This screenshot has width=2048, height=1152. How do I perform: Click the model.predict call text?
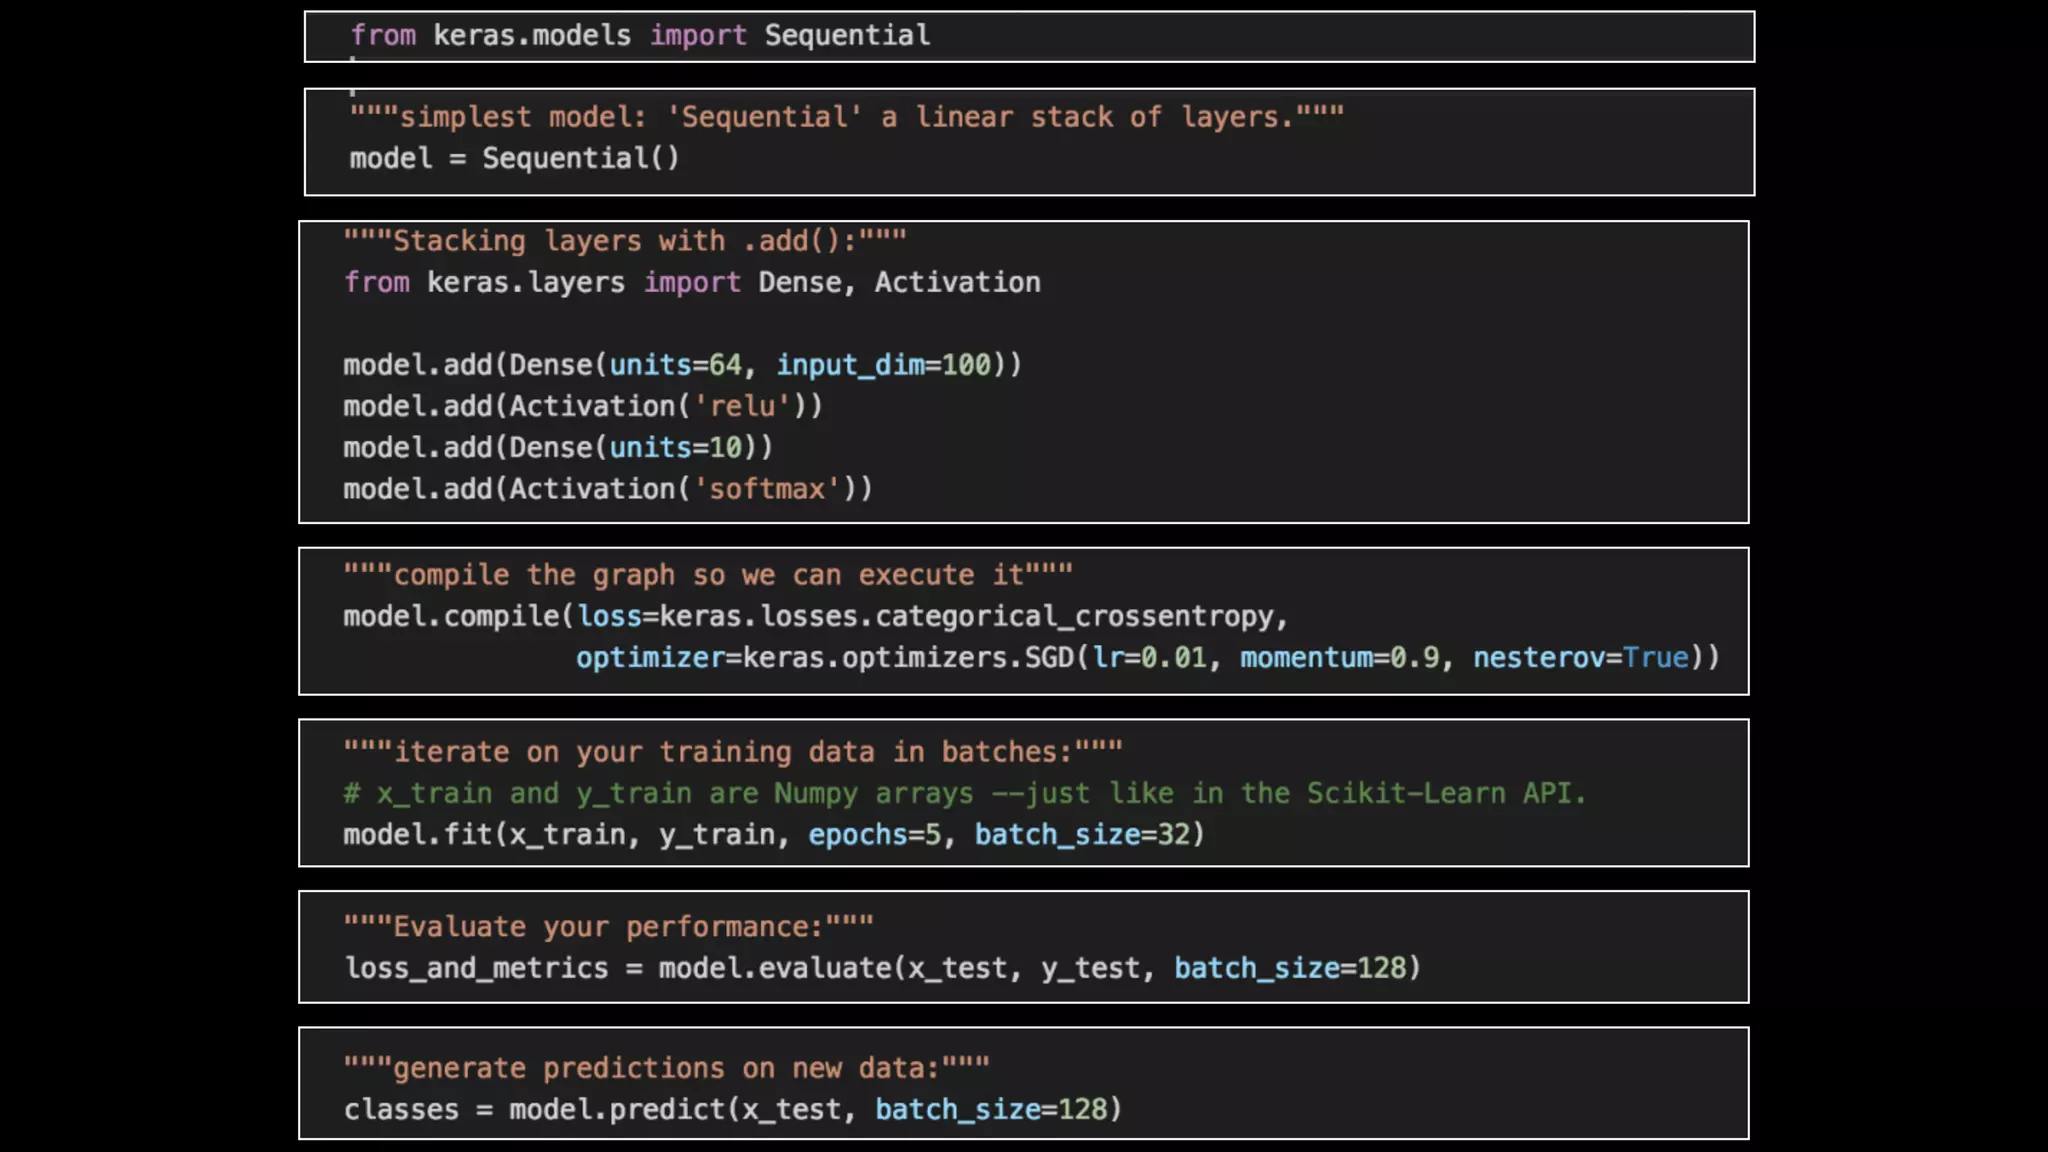tap(619, 1110)
